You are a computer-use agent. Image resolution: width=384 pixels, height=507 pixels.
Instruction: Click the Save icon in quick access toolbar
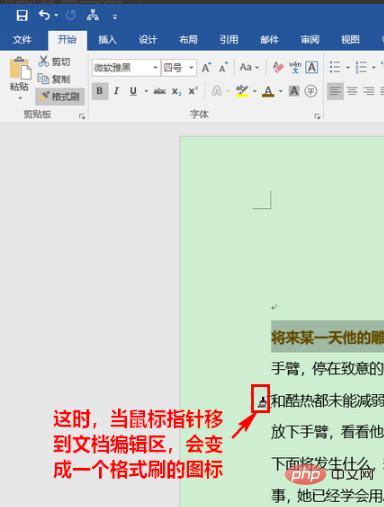[x=22, y=15]
